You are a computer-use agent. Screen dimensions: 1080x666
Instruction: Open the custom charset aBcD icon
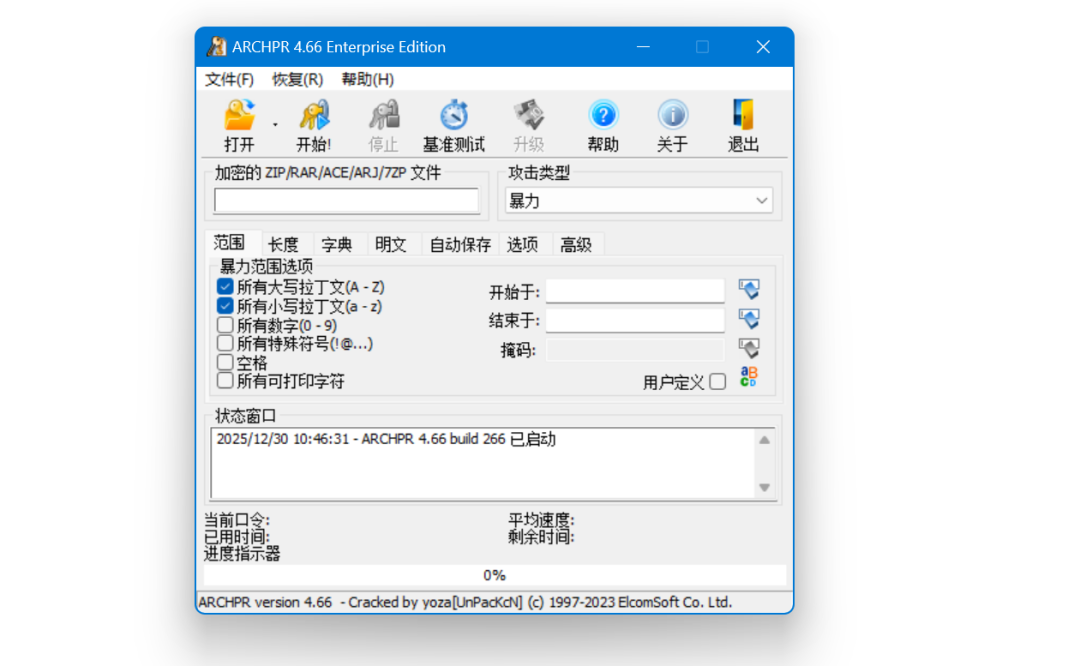pos(749,377)
